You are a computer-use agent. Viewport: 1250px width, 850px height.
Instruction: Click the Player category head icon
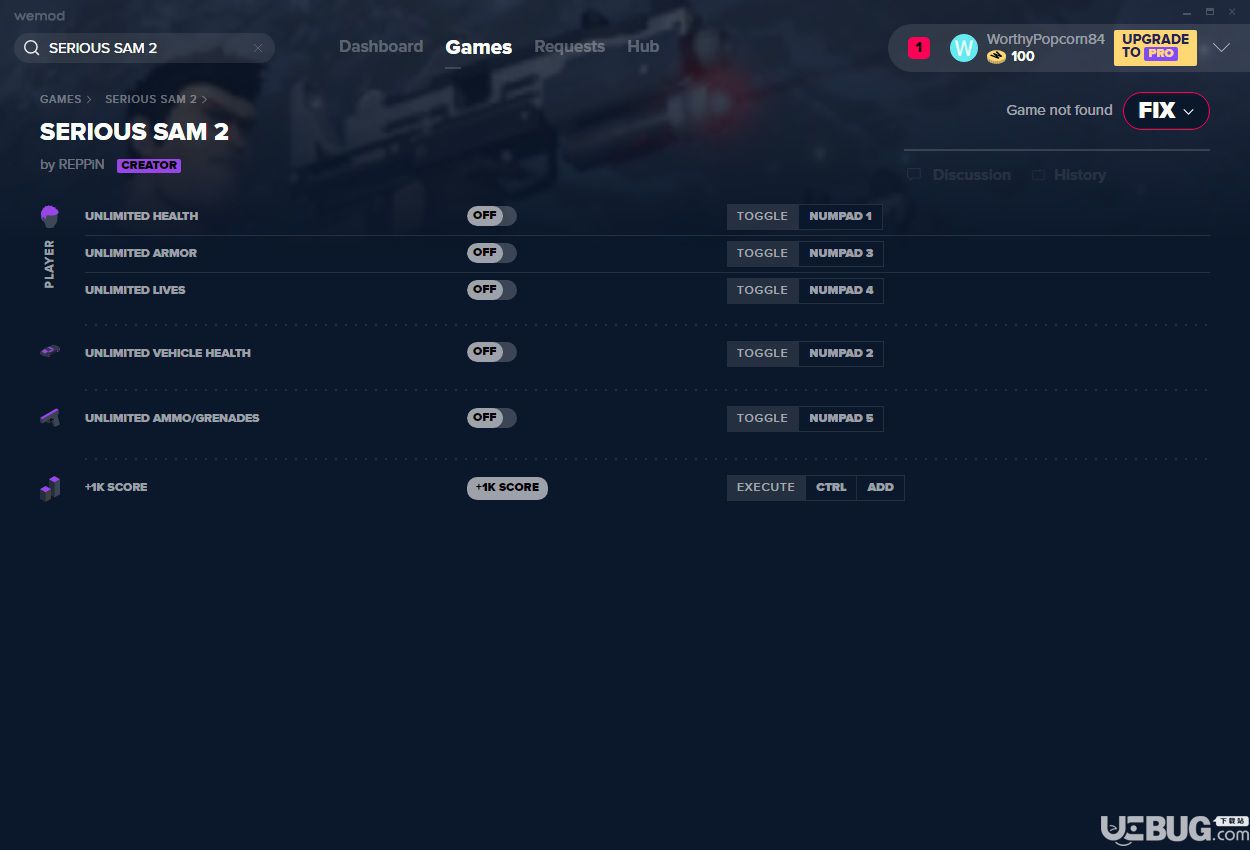click(50, 216)
